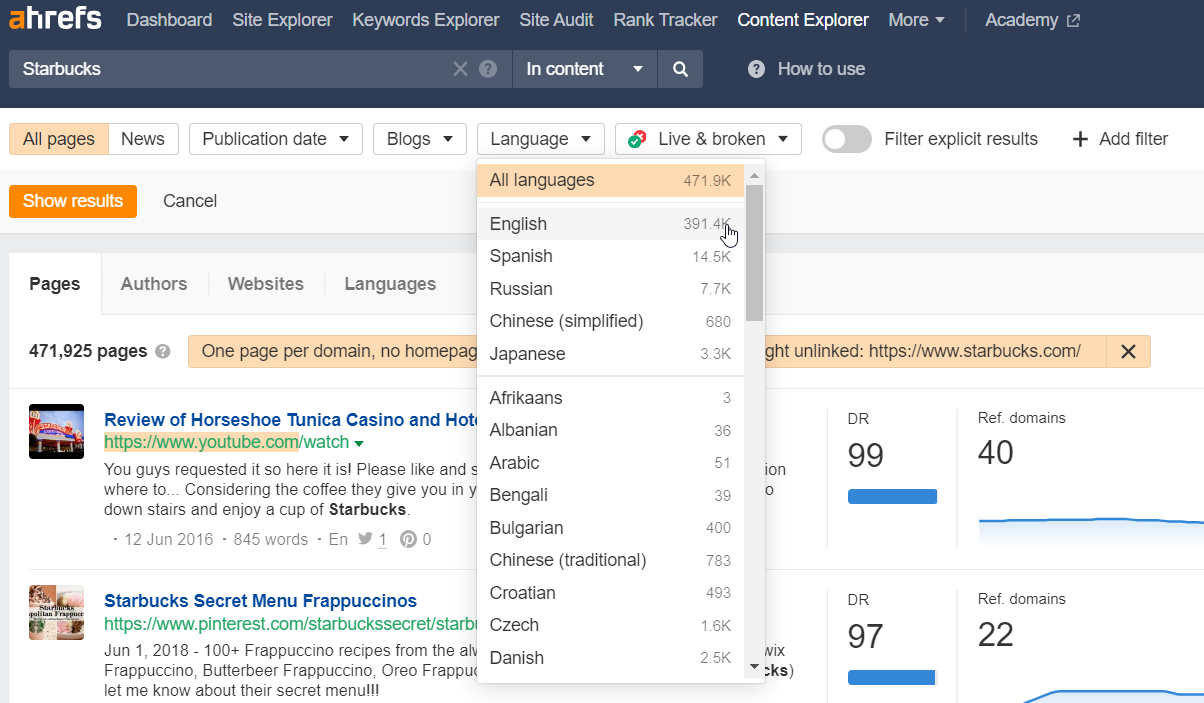Go to Keywords Explorer
The height and width of the screenshot is (703, 1204).
click(x=426, y=20)
